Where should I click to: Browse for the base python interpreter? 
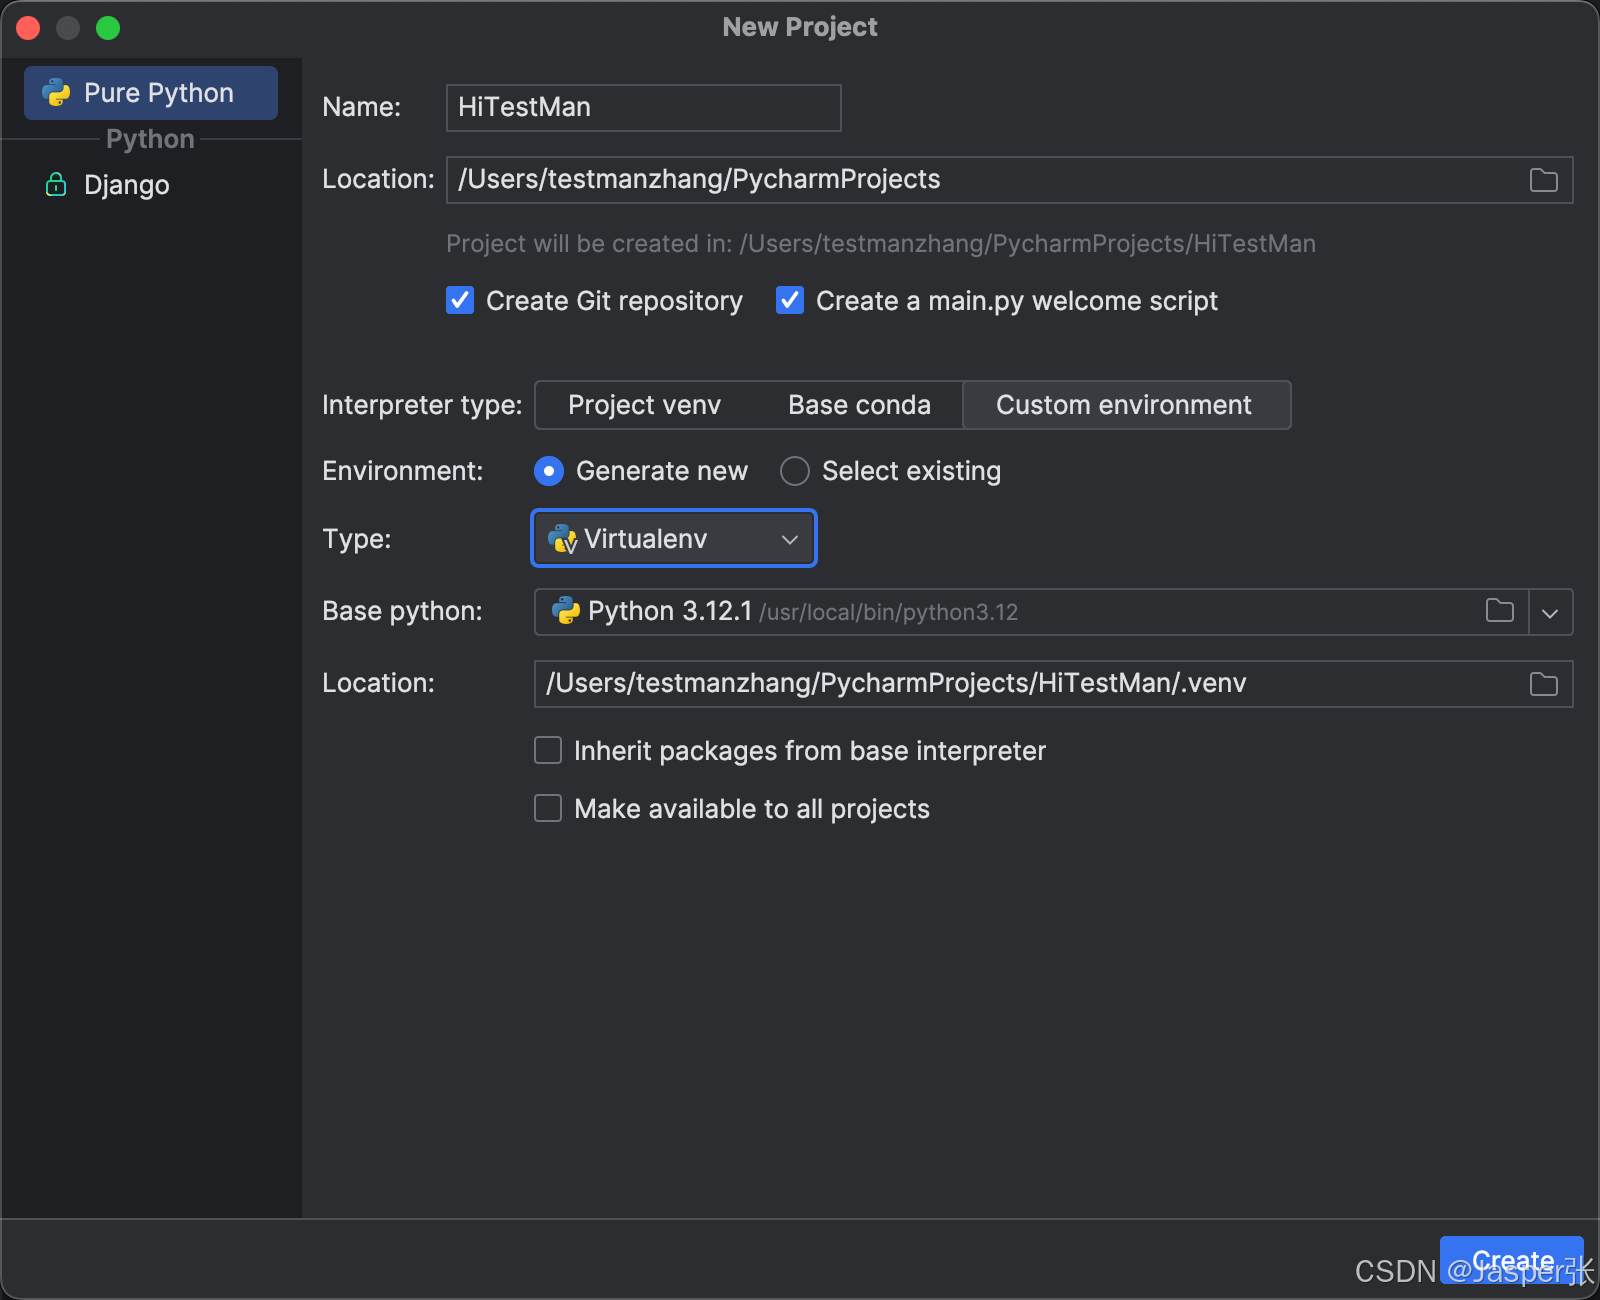tap(1500, 611)
